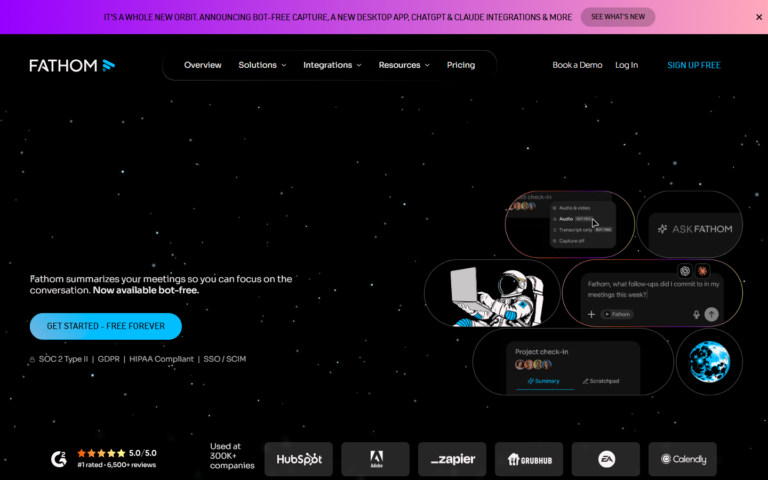Click the Calendly logo tile
This screenshot has width=768, height=480.
(683, 459)
